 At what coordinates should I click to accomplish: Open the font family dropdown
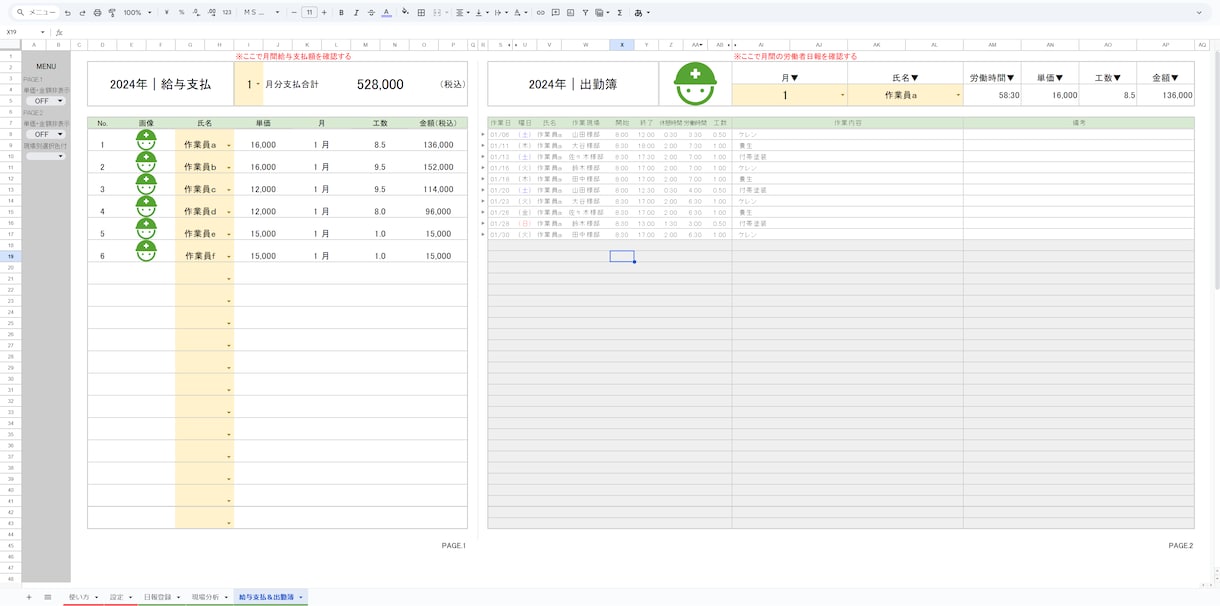click(x=262, y=13)
